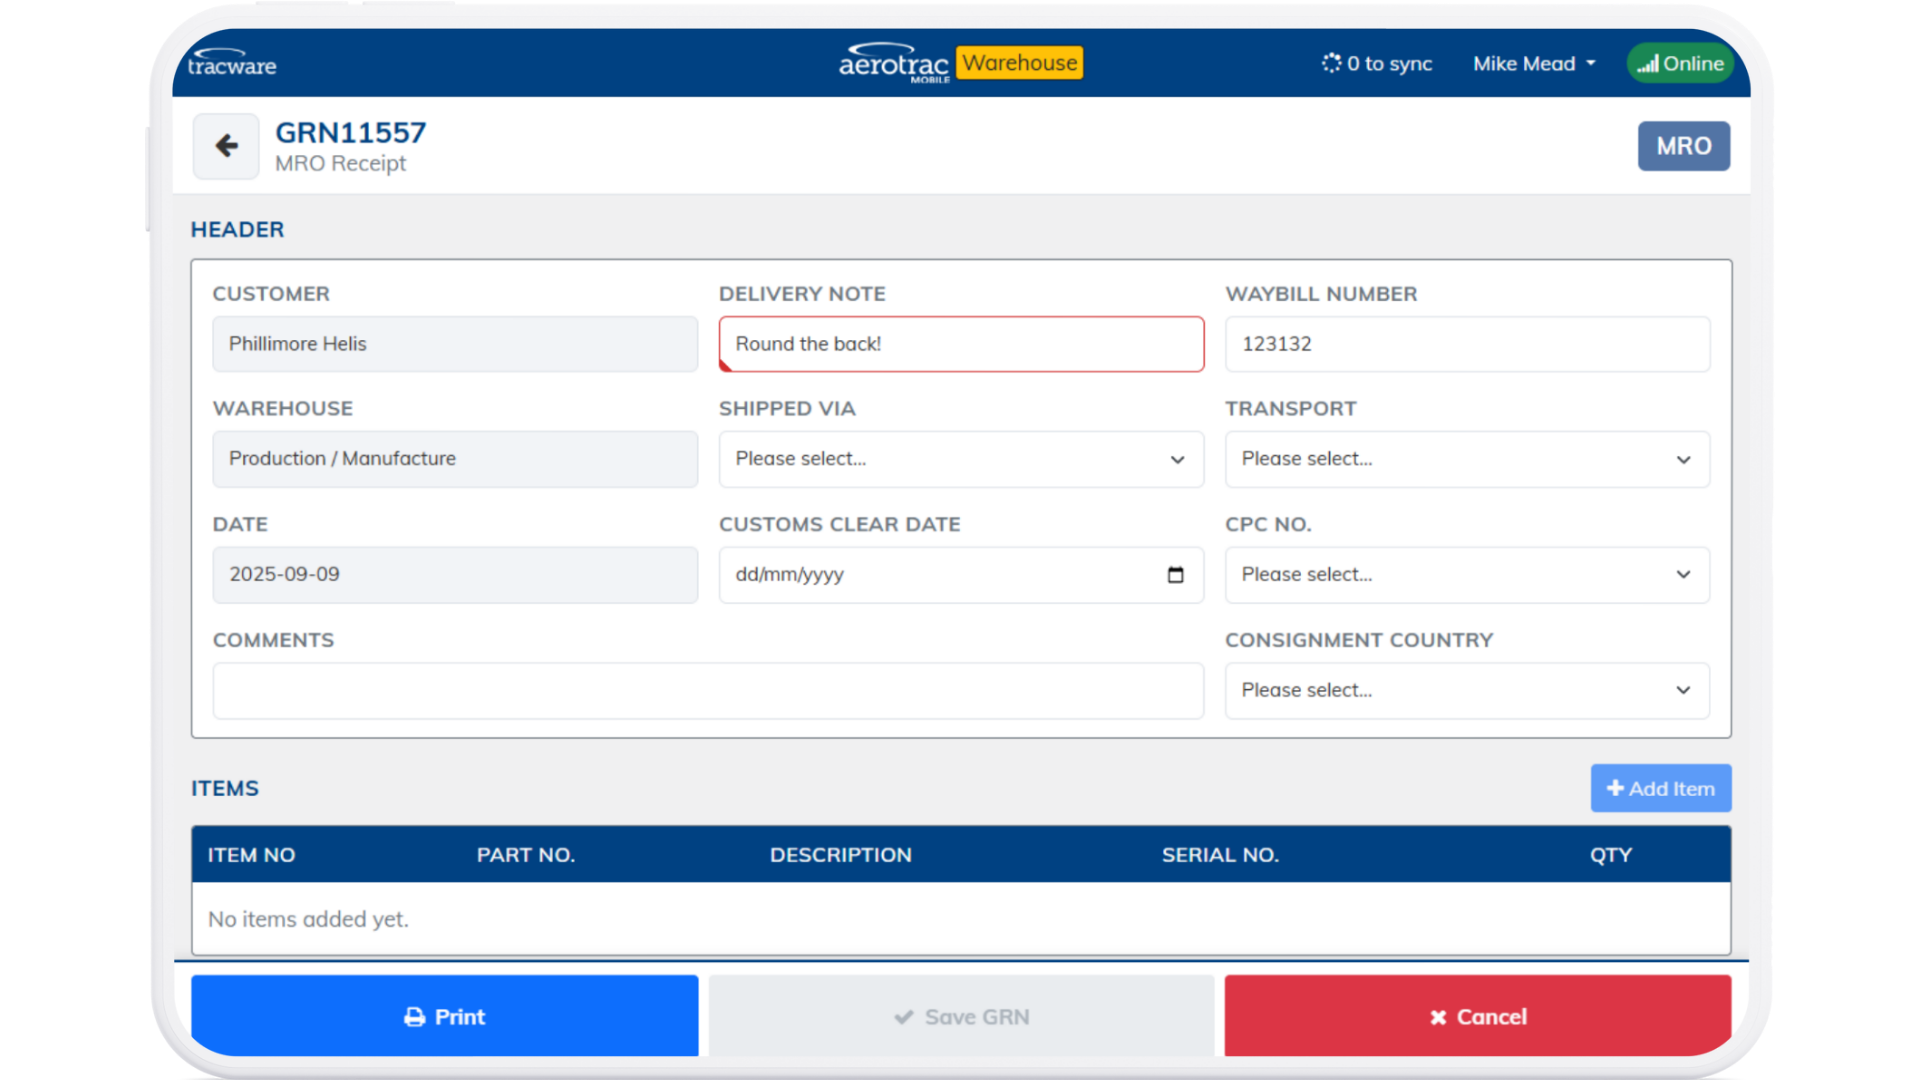Click the sync spinner icon
This screenshot has width=1920, height=1080.
[1331, 63]
